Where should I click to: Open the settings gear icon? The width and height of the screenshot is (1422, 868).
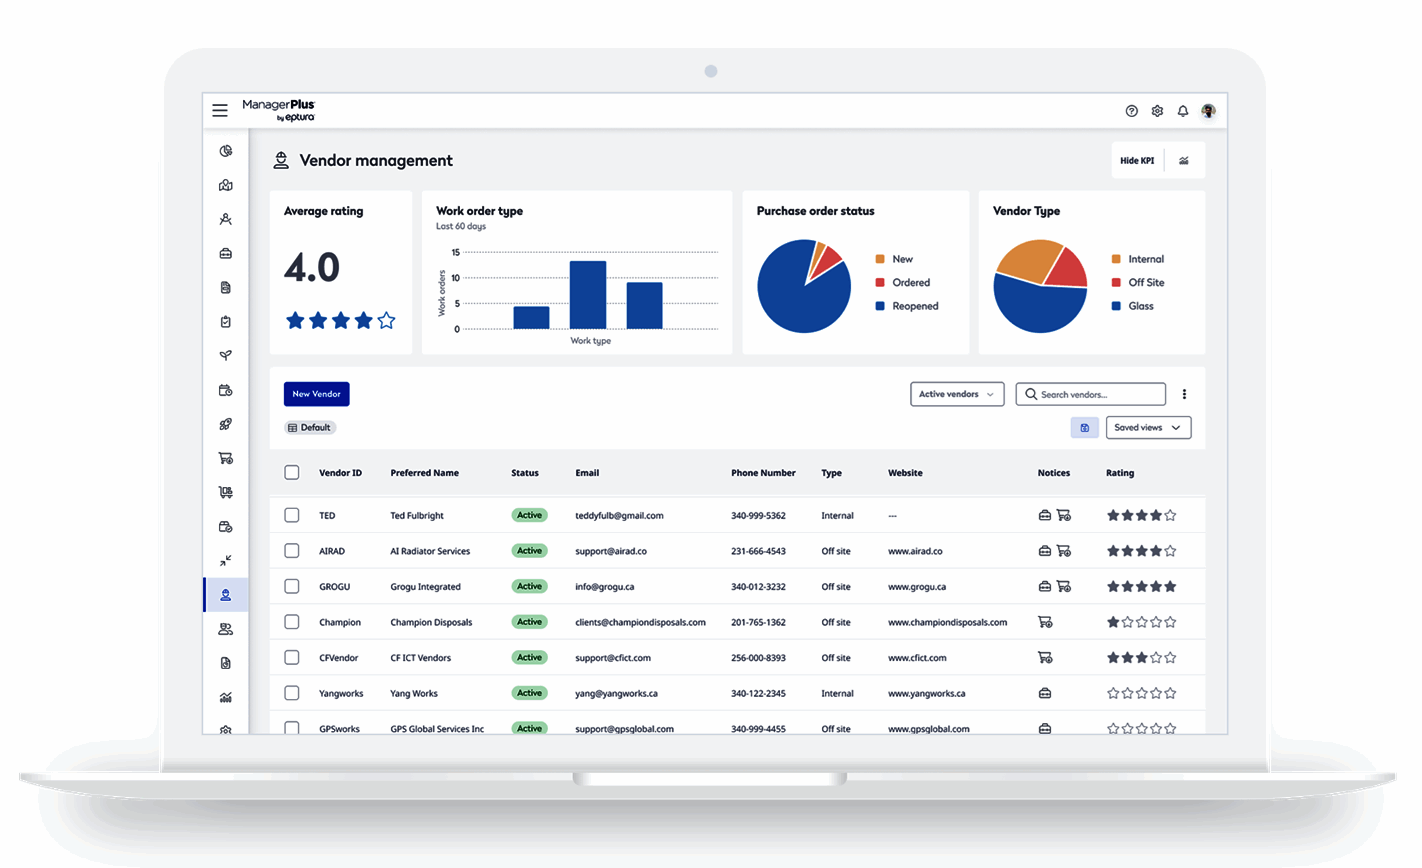click(1157, 111)
